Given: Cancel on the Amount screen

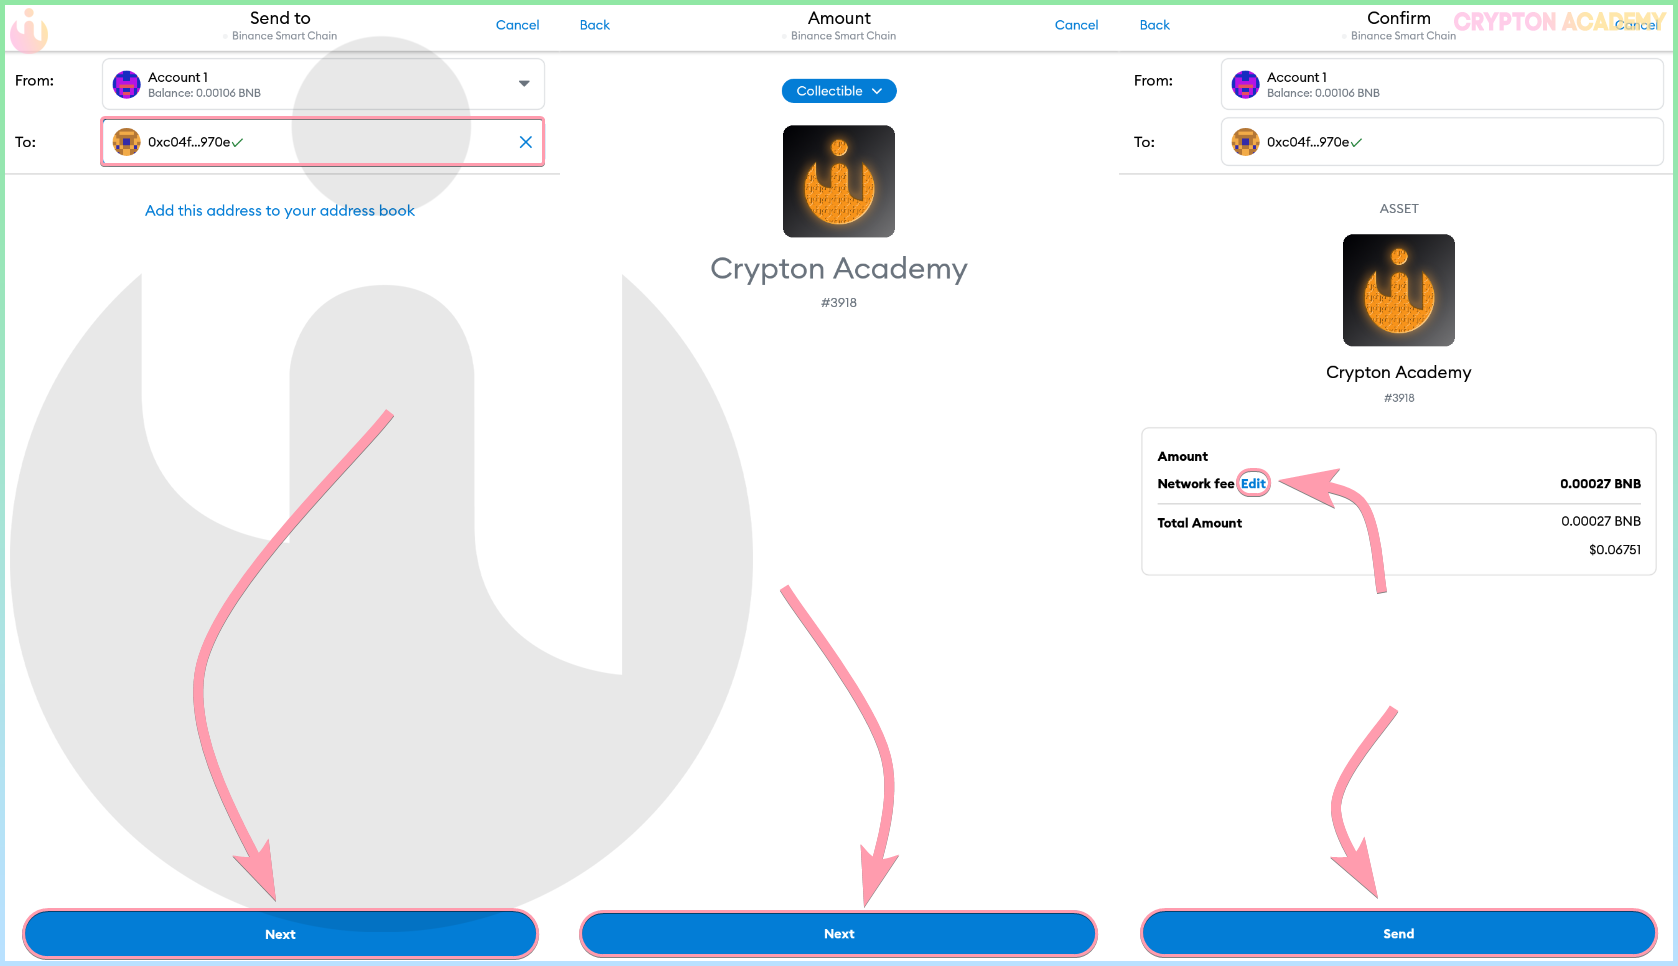Looking at the screenshot, I should pos(1076,25).
